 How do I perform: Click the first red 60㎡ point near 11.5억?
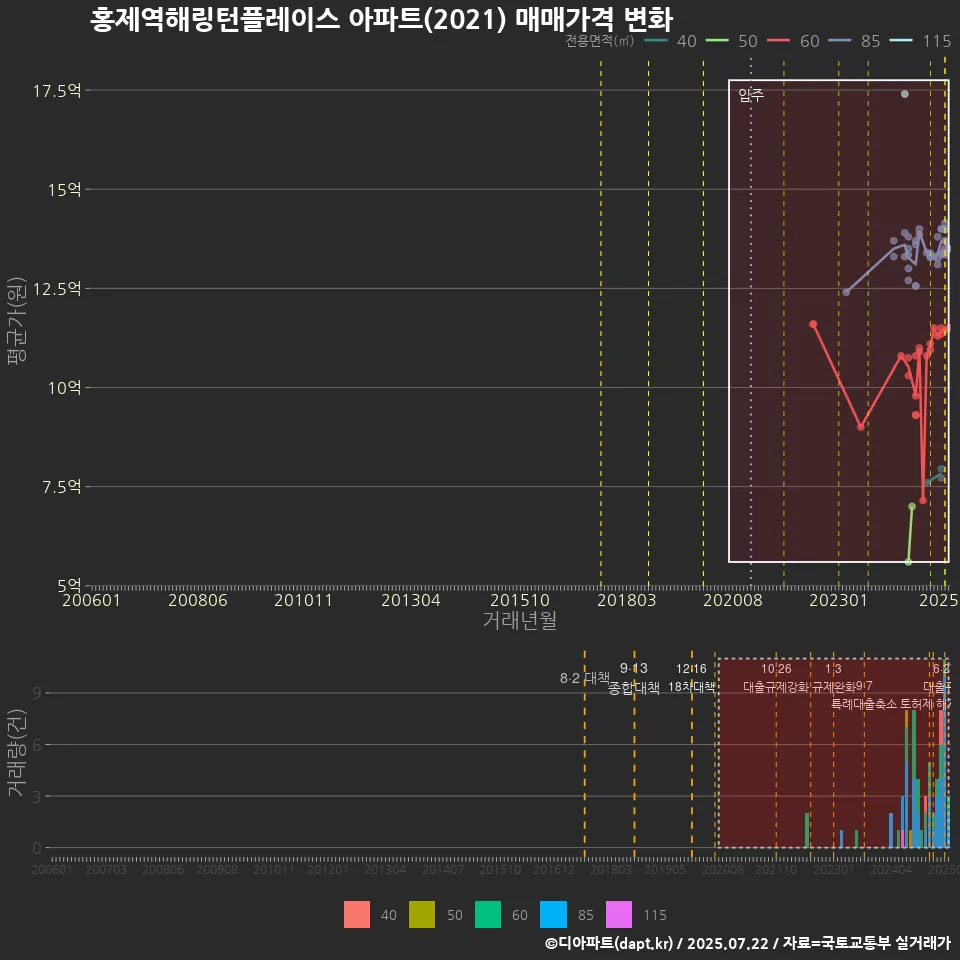813,324
